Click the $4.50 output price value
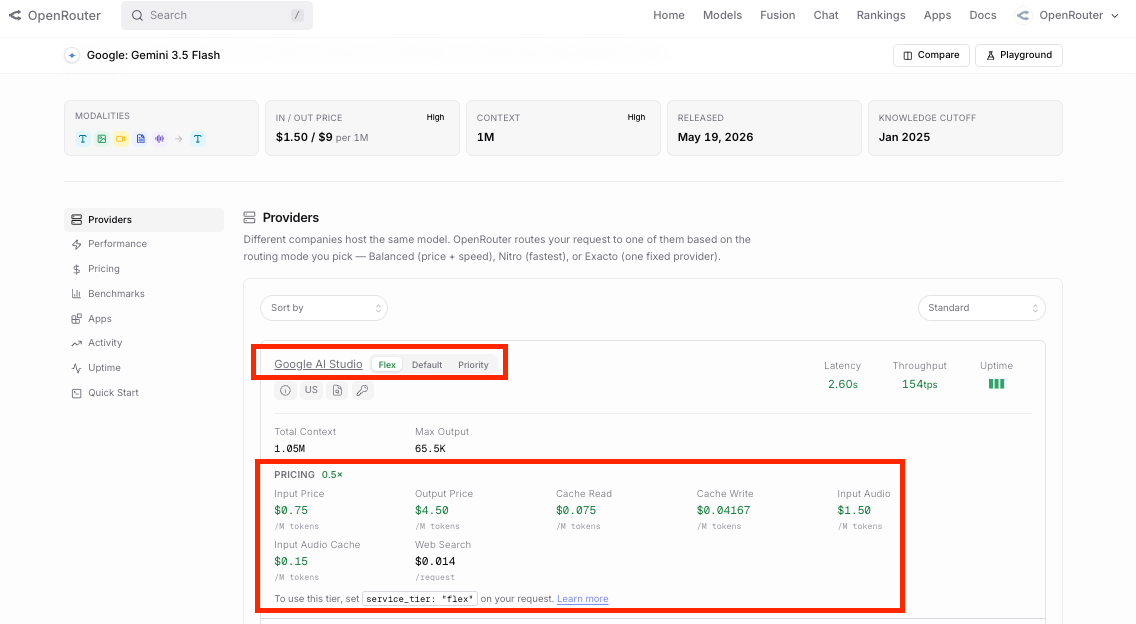The width and height of the screenshot is (1136, 624). pos(432,510)
